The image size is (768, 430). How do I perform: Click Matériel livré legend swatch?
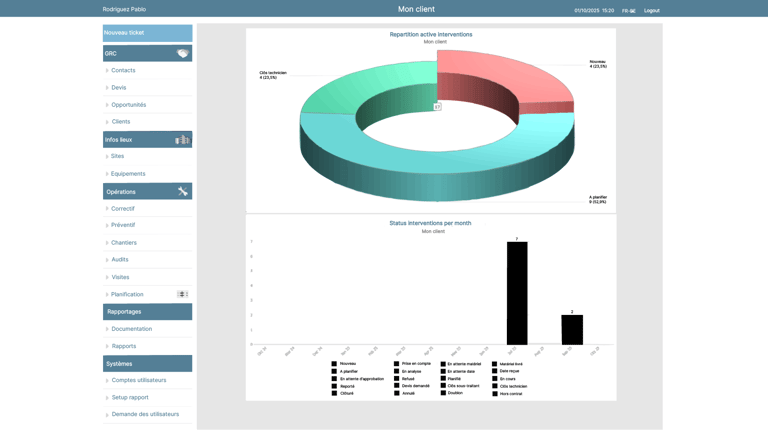[x=495, y=364]
